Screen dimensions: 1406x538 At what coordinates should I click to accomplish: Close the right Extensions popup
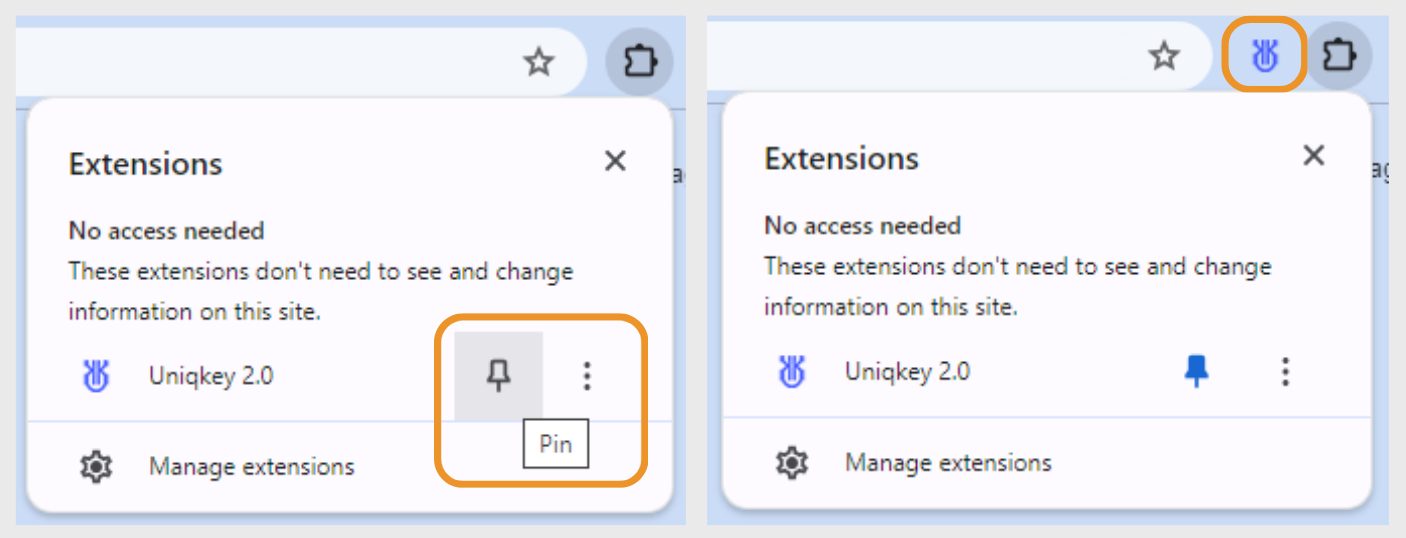(1313, 155)
